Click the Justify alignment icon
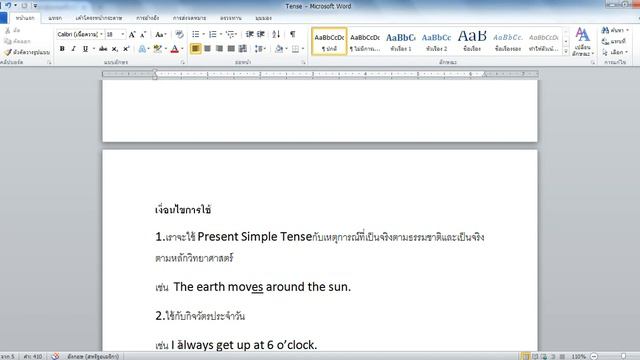This screenshot has height=360, width=640. (231, 49)
